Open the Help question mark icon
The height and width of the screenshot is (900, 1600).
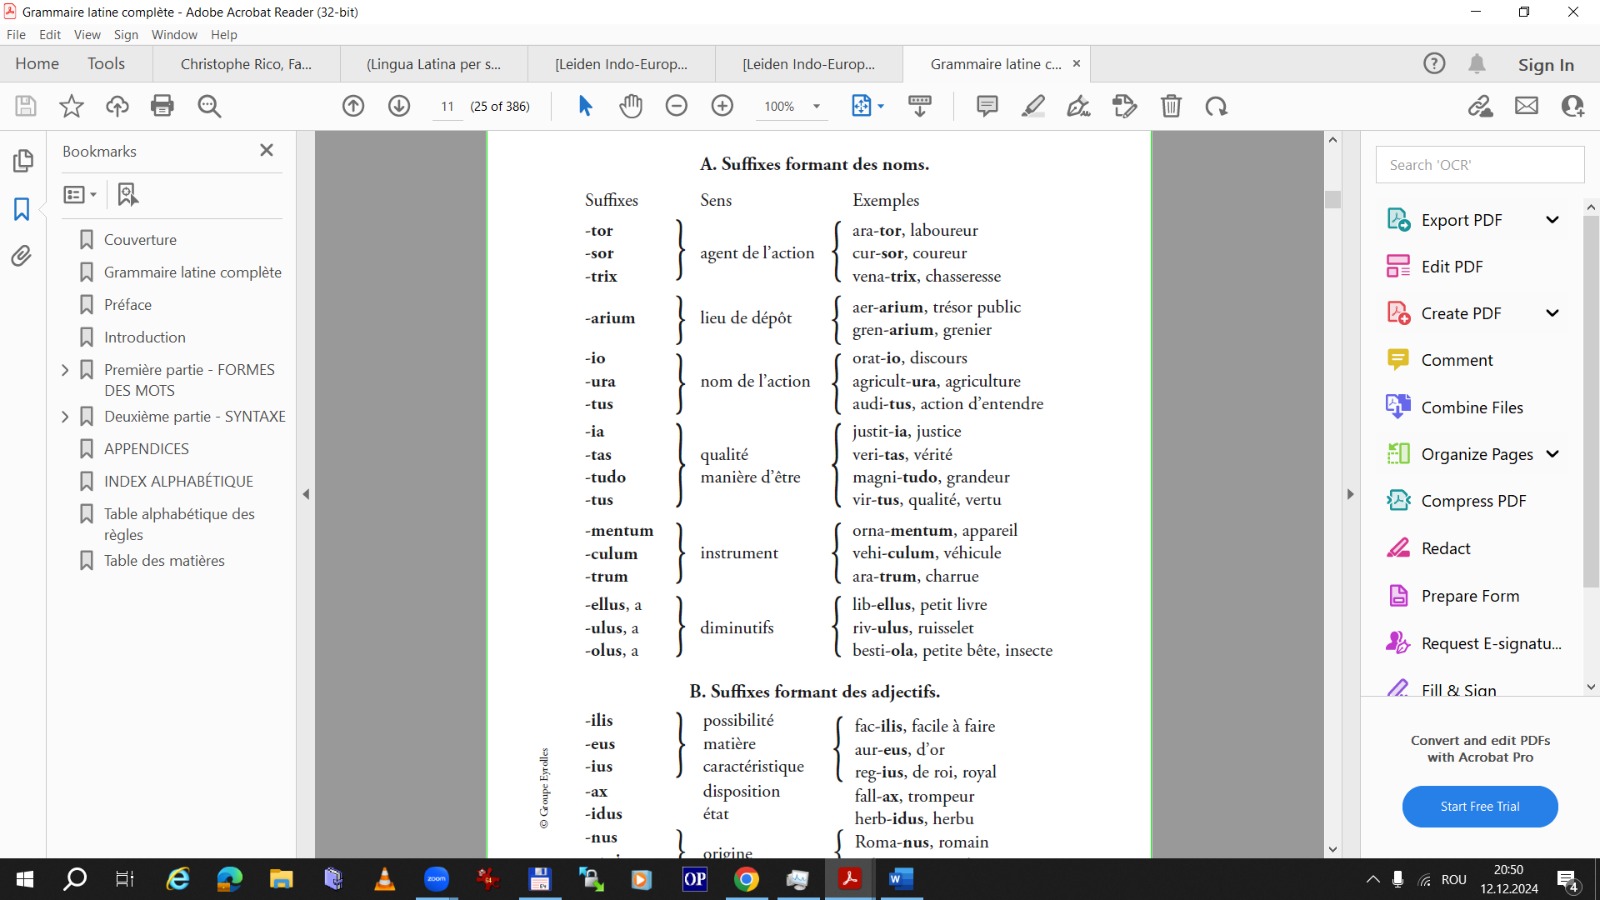(x=1434, y=64)
